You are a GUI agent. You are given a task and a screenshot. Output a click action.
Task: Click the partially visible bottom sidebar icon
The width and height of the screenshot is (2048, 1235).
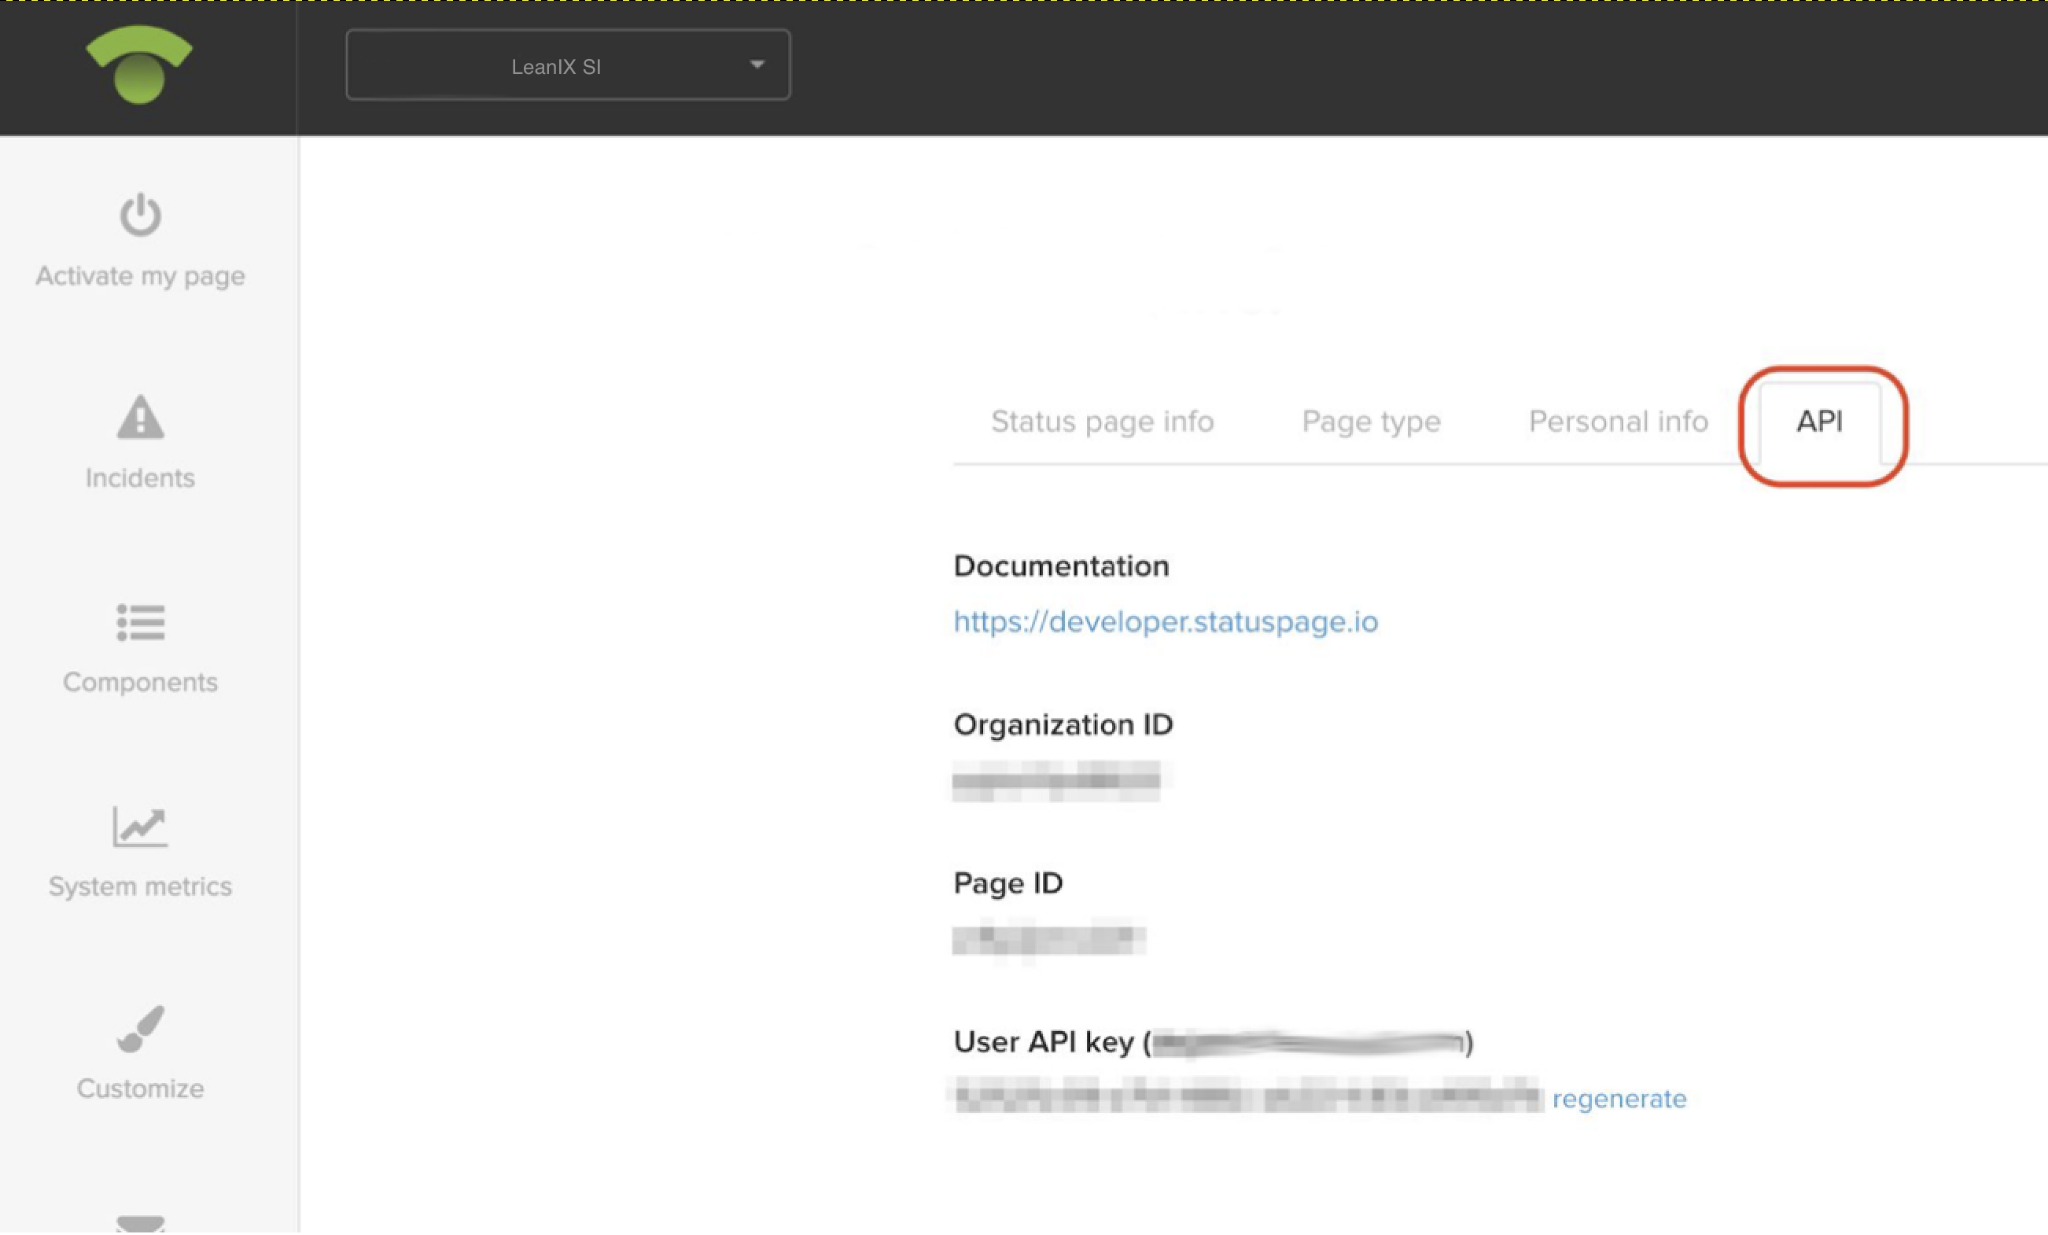(x=140, y=1223)
